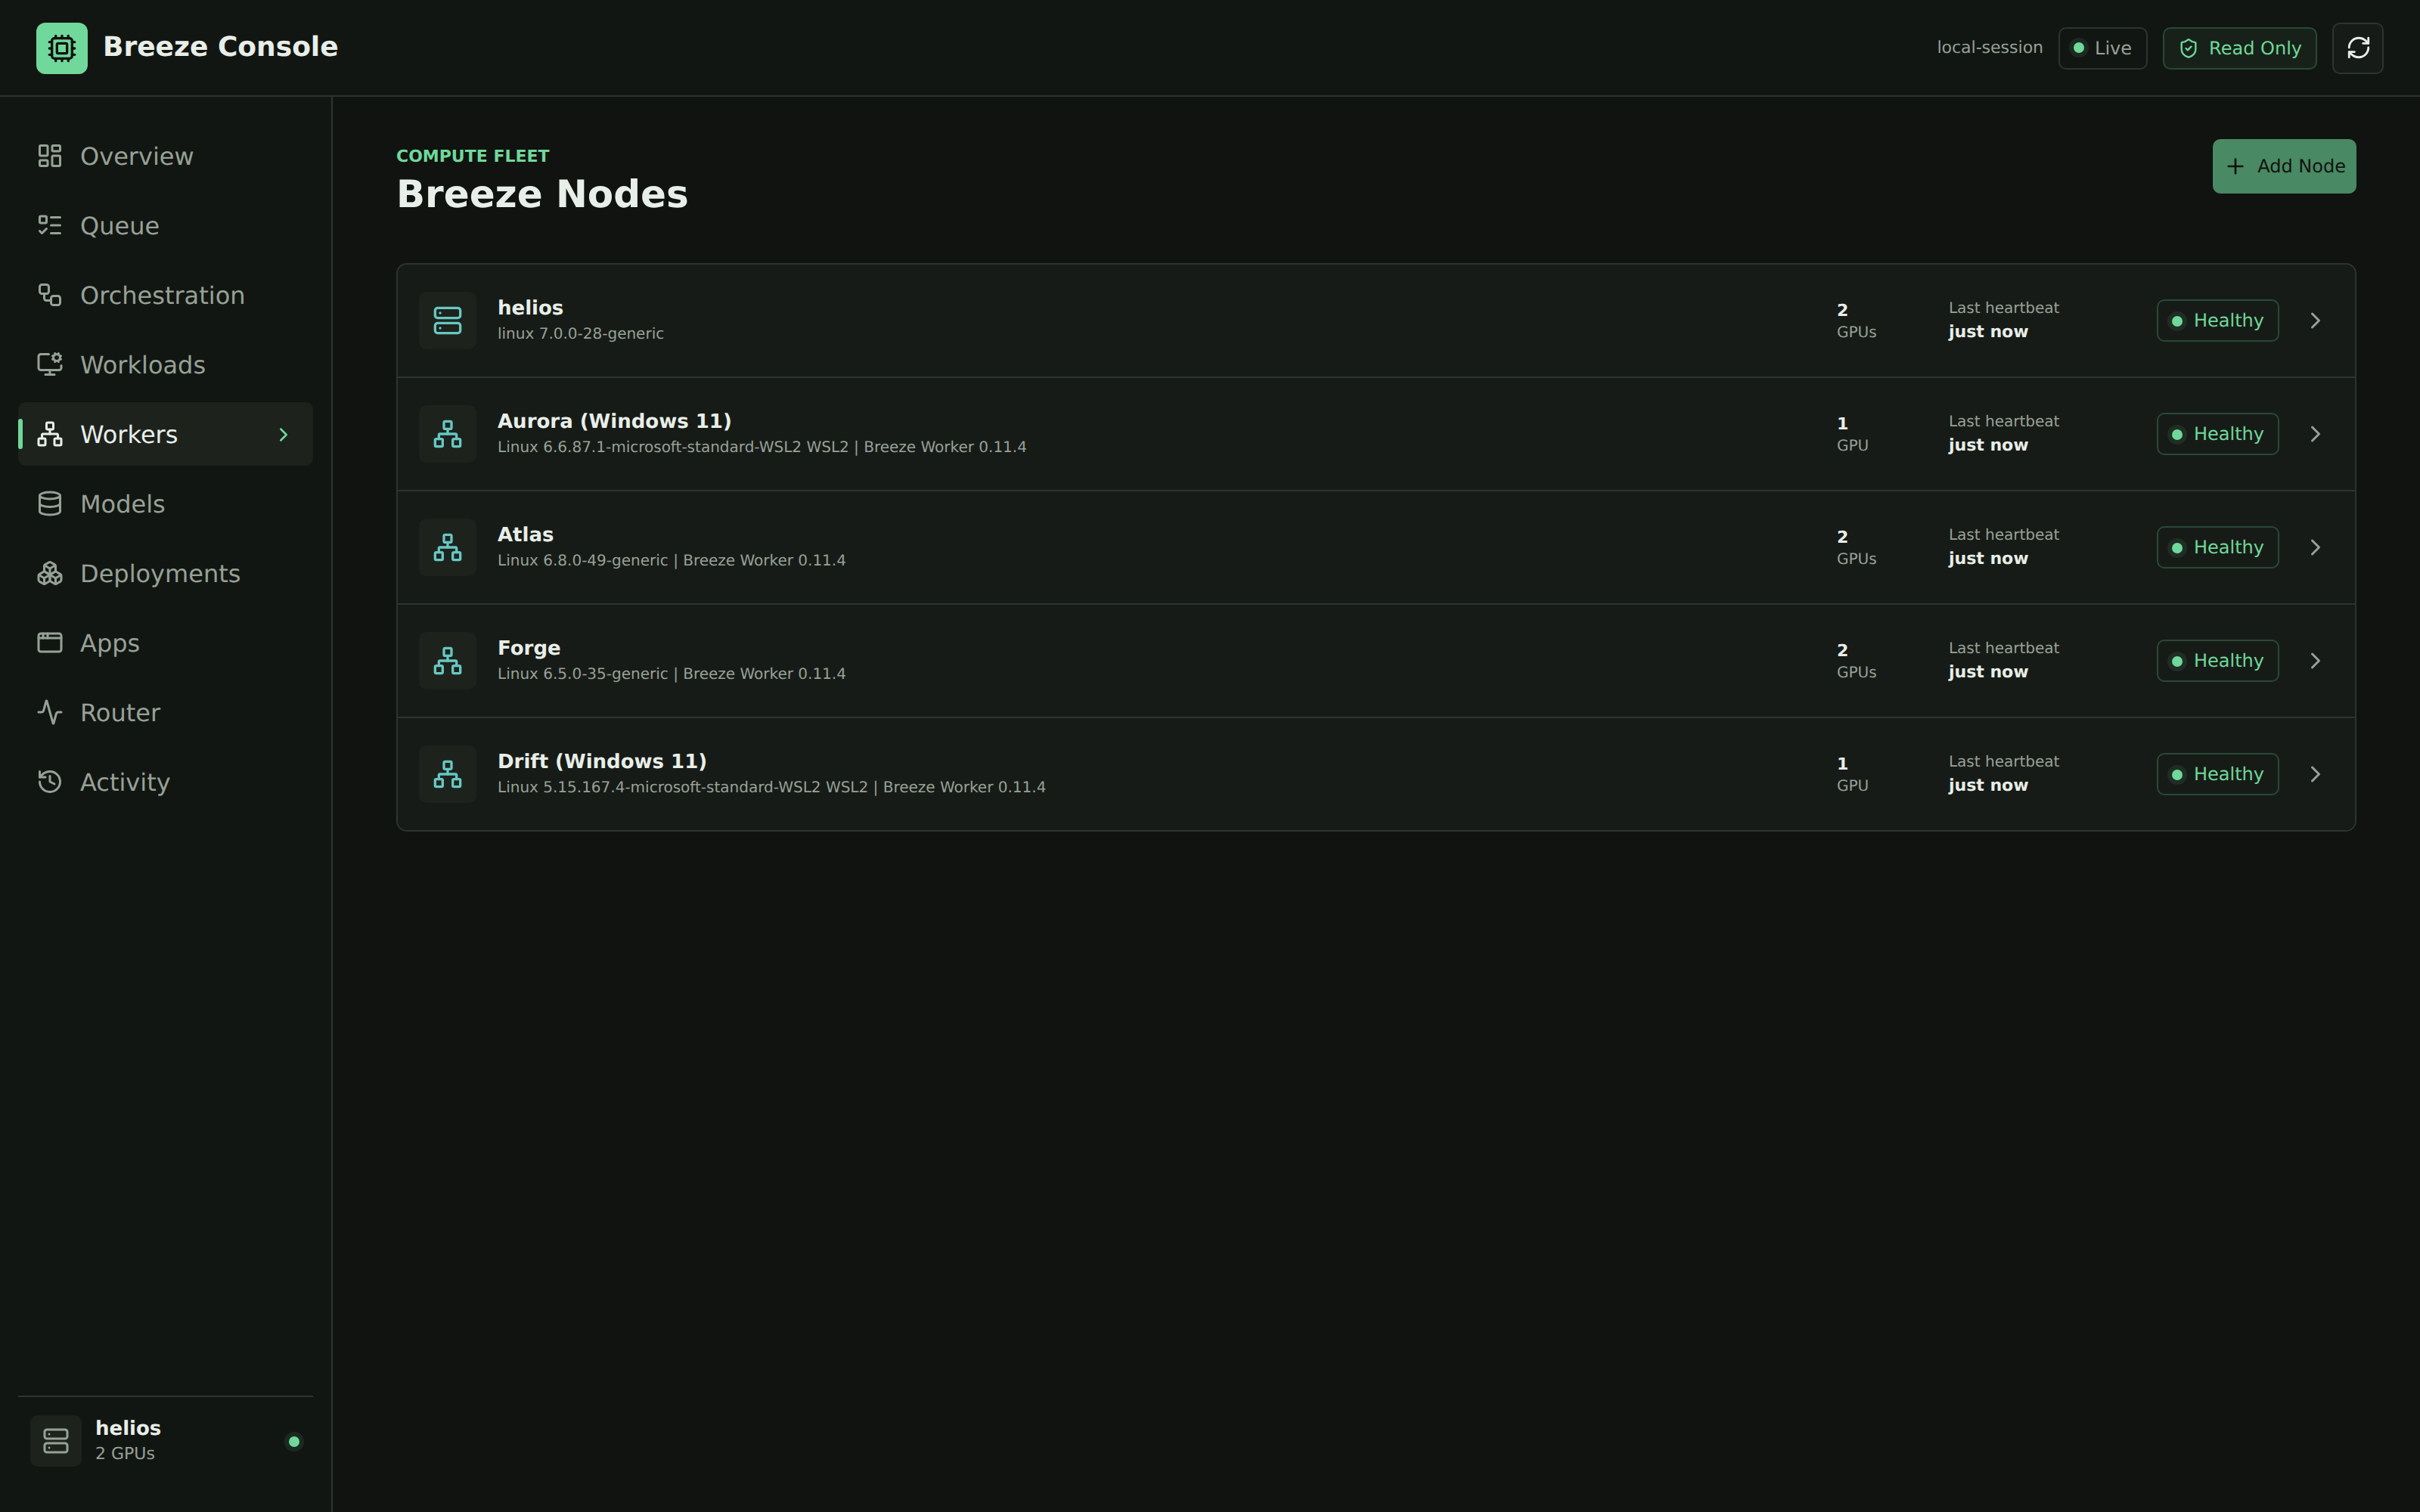Screen dimensions: 2420x1512
Task: Click the network icon of the Forge node row
Action: tap(448, 661)
